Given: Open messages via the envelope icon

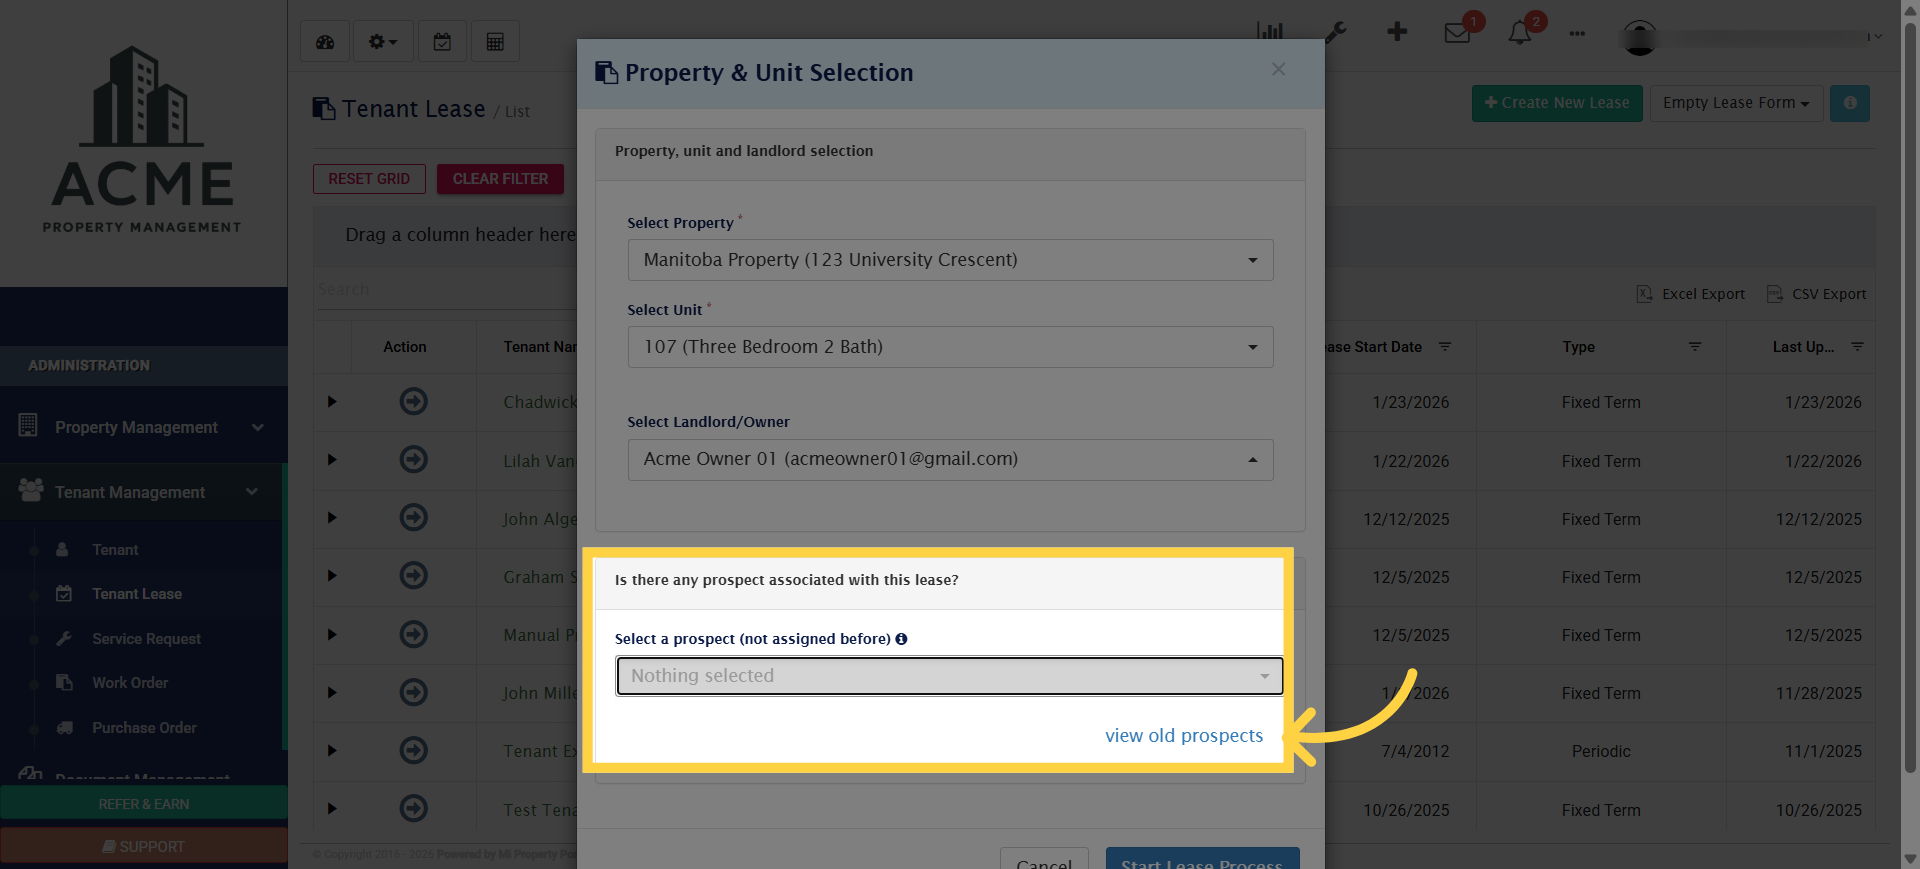Looking at the screenshot, I should (x=1457, y=34).
